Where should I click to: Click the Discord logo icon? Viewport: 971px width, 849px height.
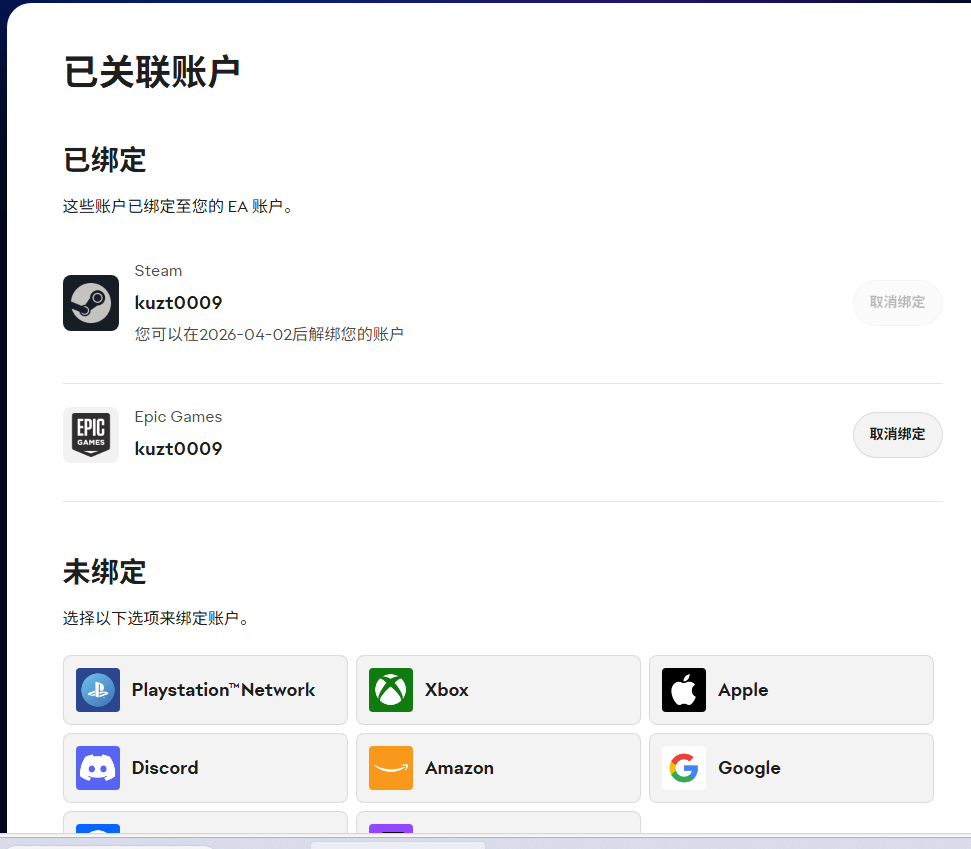(98, 768)
